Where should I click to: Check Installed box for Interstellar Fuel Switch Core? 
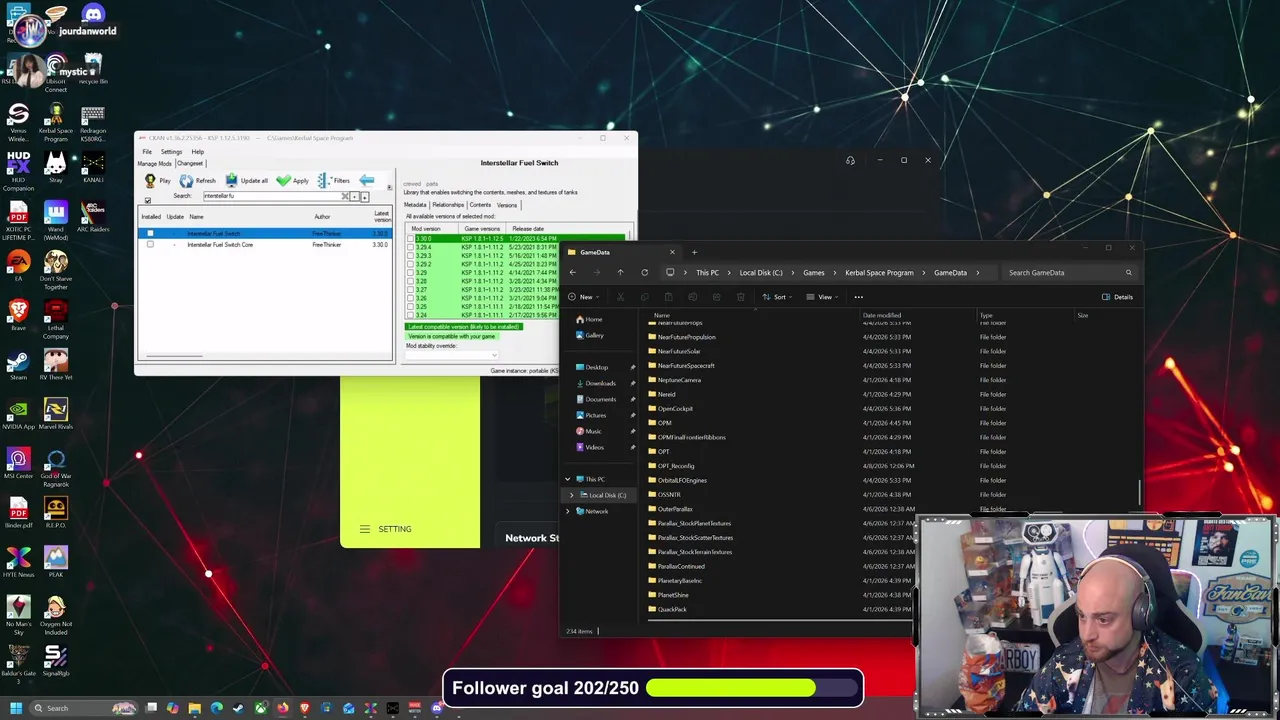pyautogui.click(x=151, y=245)
